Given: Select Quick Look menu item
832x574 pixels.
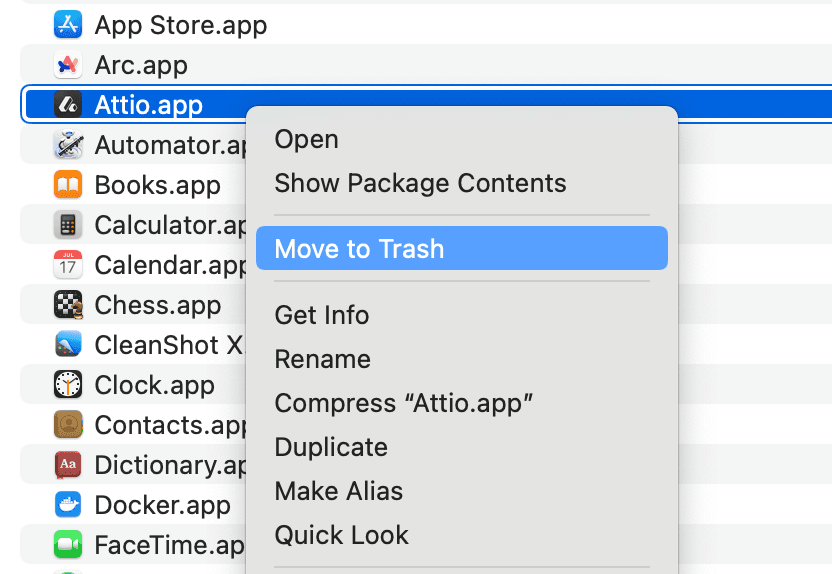Looking at the screenshot, I should tap(341, 535).
